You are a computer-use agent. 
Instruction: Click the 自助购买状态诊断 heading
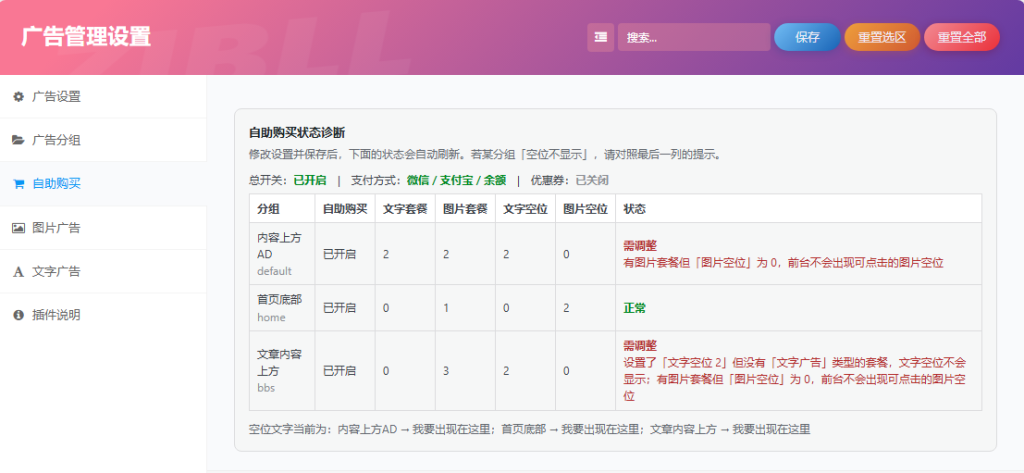click(297, 133)
